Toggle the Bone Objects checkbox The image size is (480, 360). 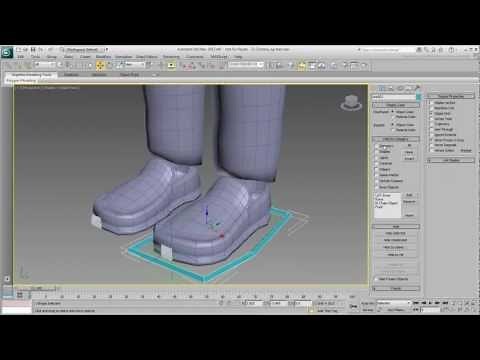[x=377, y=187]
